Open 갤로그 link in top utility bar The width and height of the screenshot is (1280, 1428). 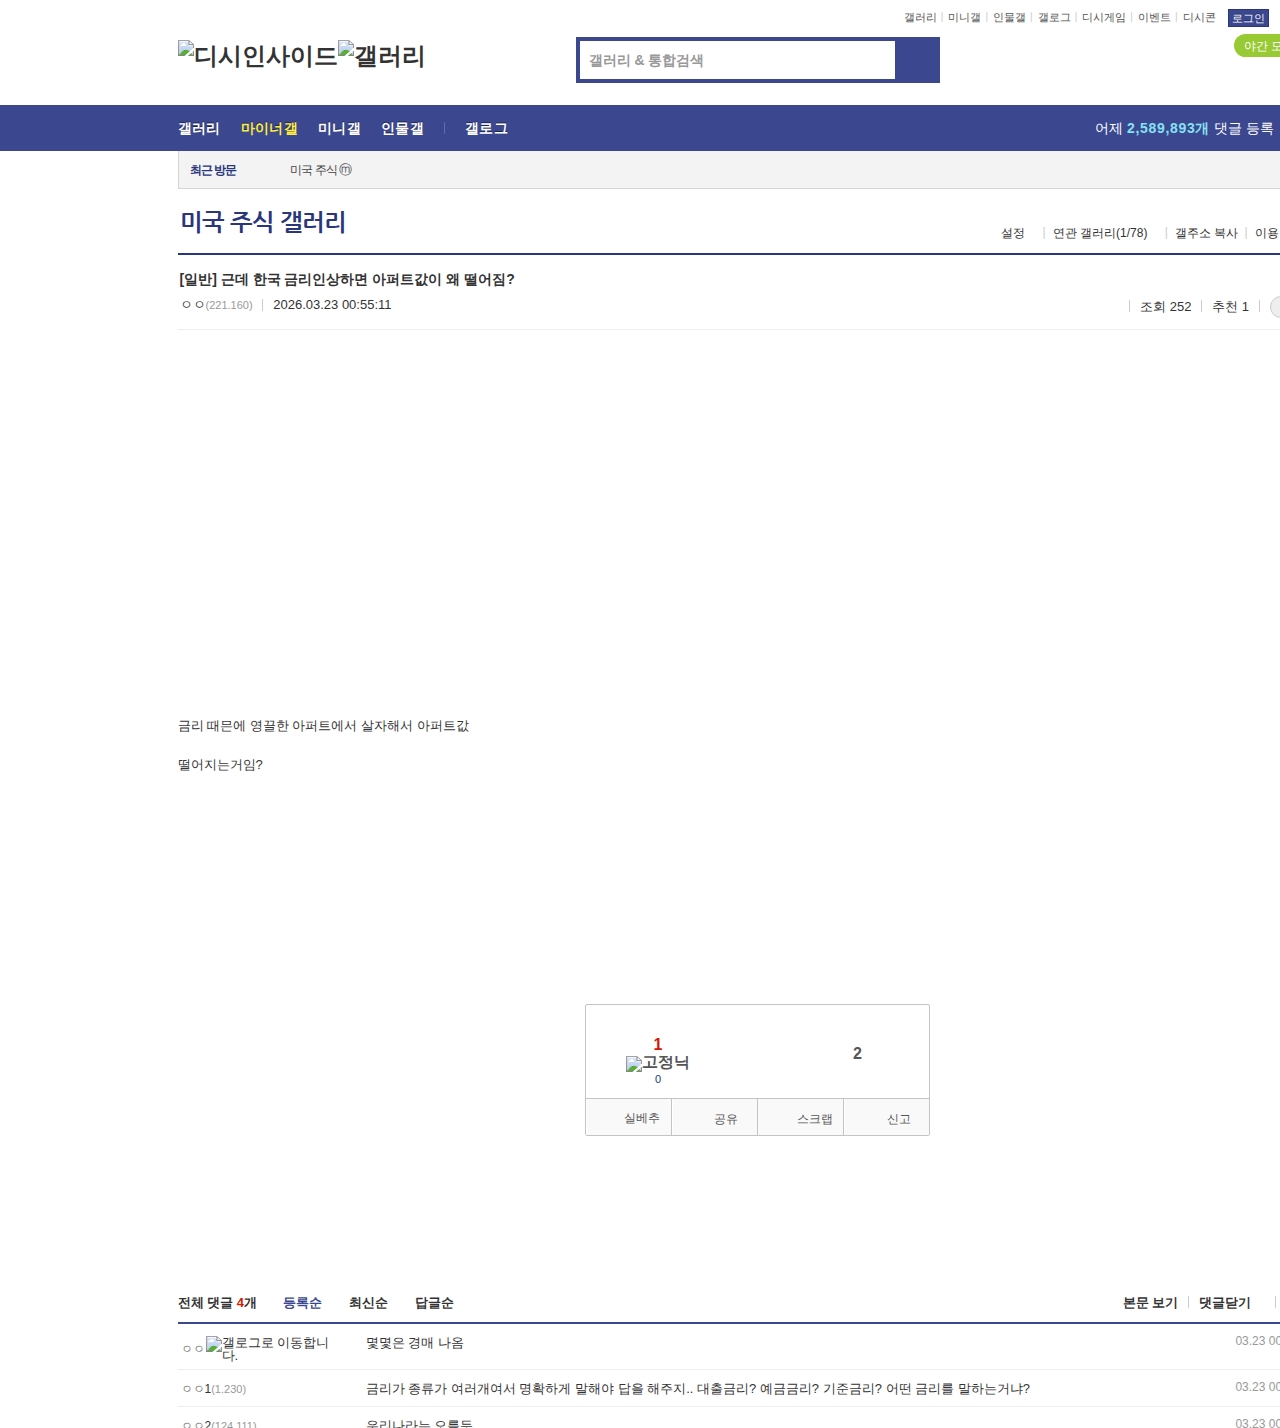click(1054, 18)
